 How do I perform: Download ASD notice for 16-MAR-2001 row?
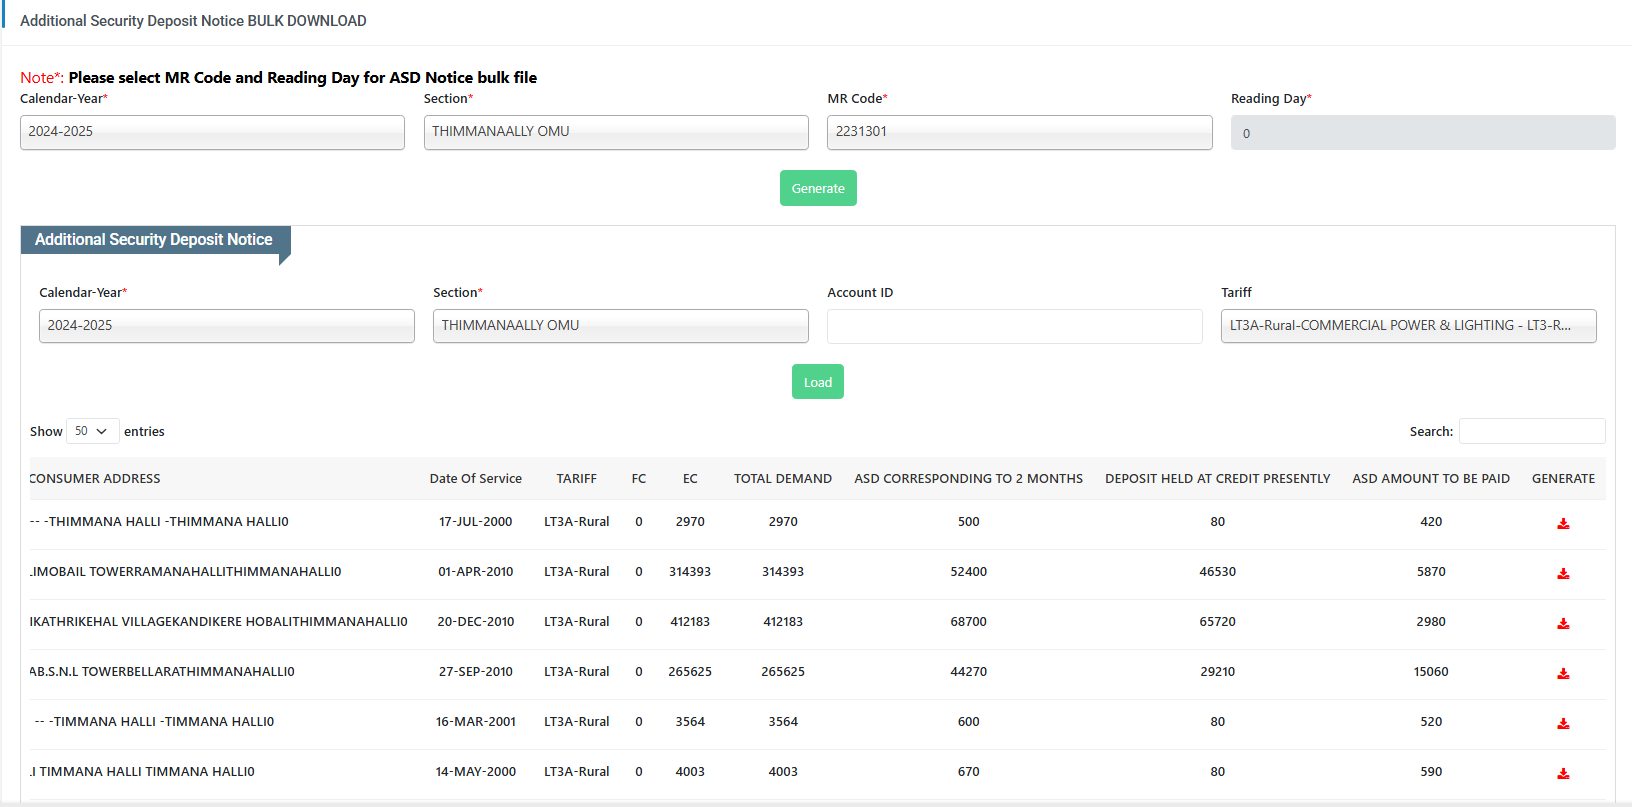coord(1563,724)
